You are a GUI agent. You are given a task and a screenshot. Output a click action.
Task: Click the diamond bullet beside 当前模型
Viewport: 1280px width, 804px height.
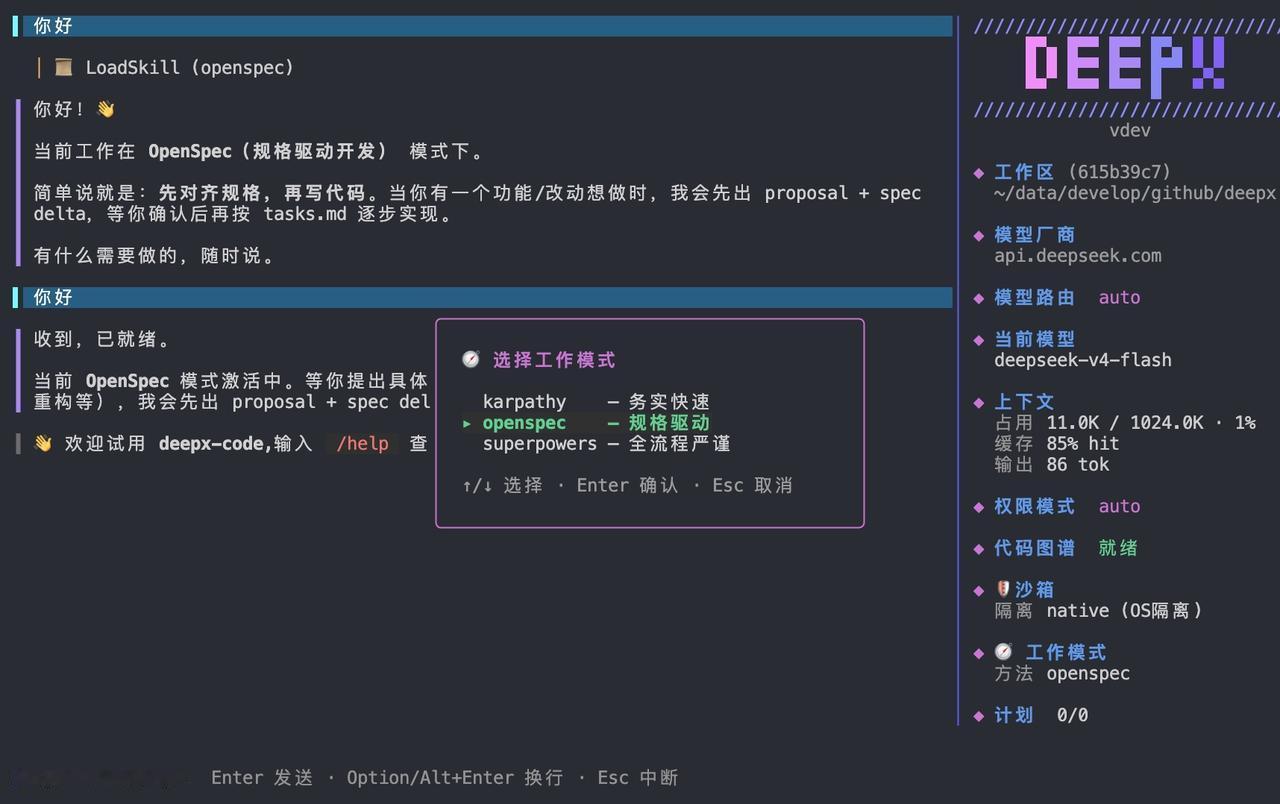pos(979,340)
